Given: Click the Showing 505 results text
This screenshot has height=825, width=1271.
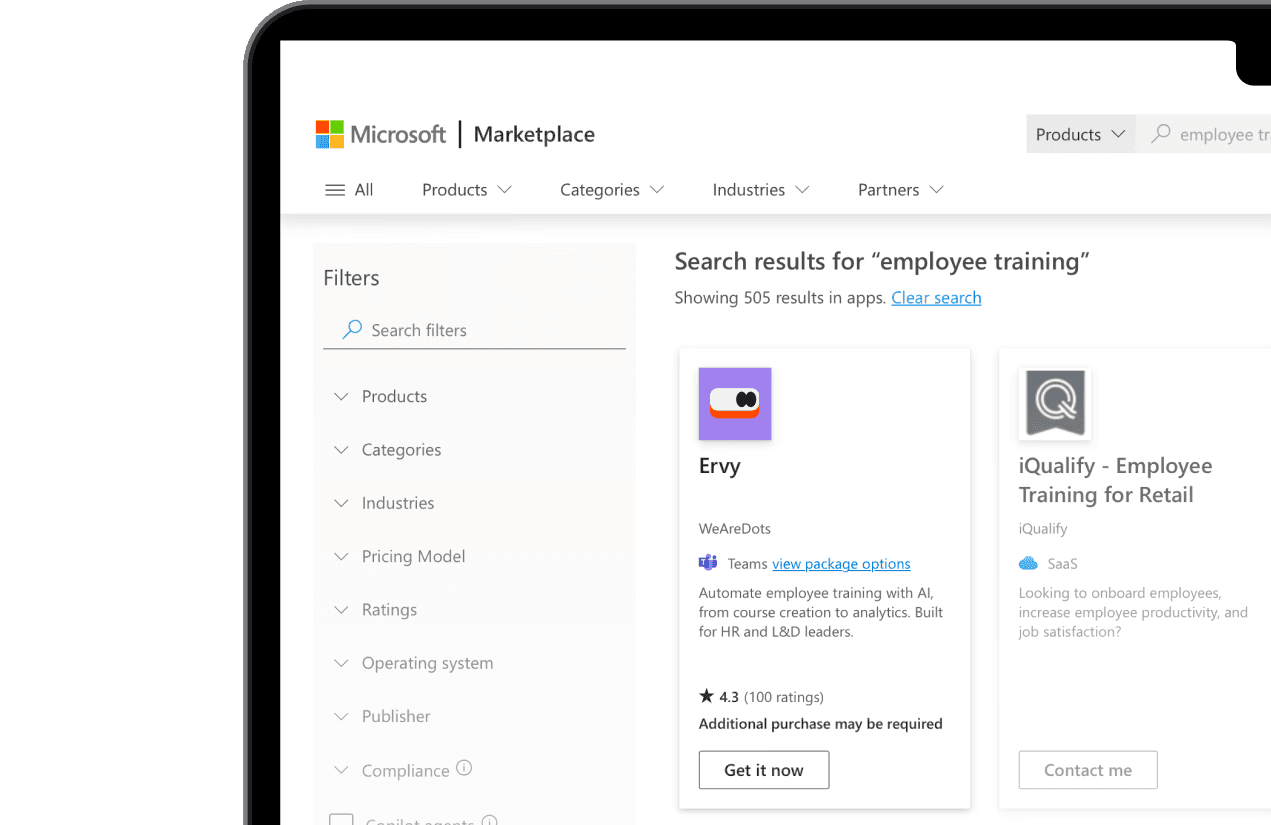Looking at the screenshot, I should pyautogui.click(x=780, y=298).
